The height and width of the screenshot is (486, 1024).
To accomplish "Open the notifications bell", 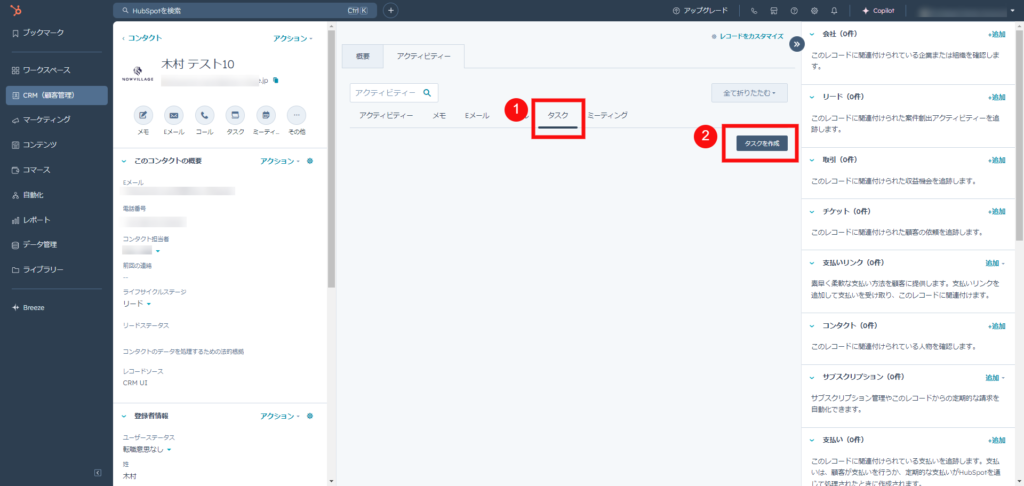I will pyautogui.click(x=834, y=10).
